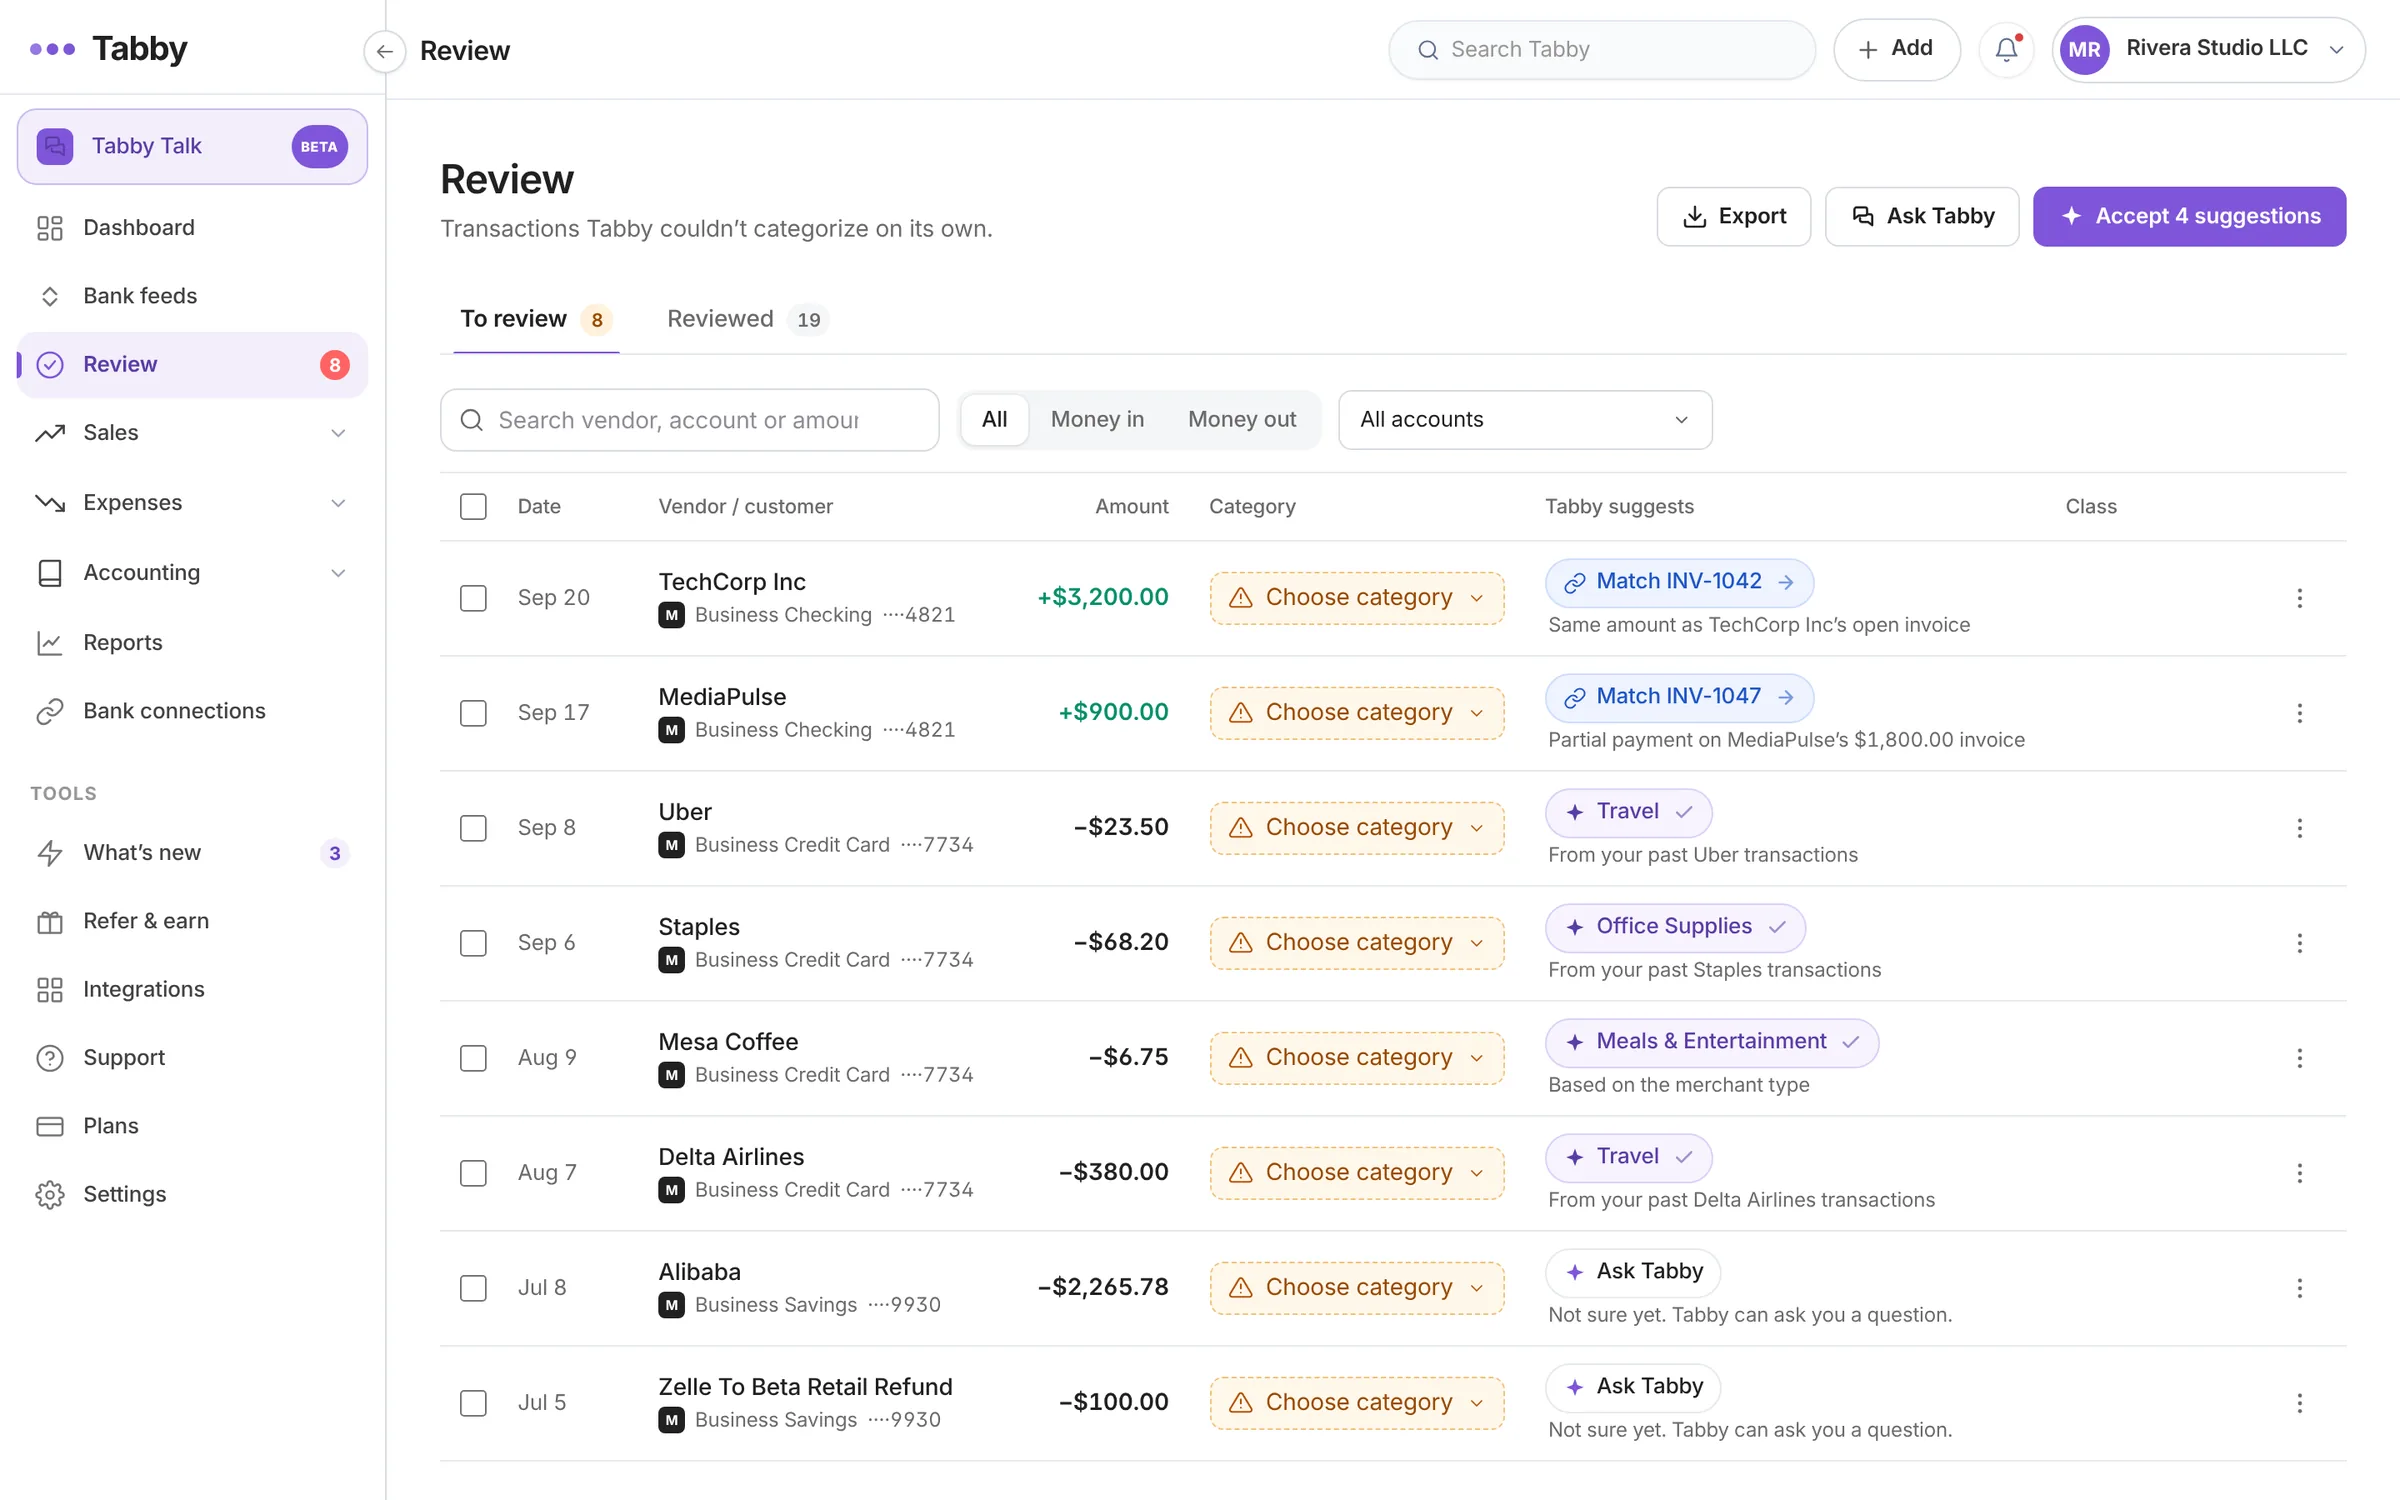Click Accept 4 suggestions button
The height and width of the screenshot is (1500, 2400).
point(2189,217)
